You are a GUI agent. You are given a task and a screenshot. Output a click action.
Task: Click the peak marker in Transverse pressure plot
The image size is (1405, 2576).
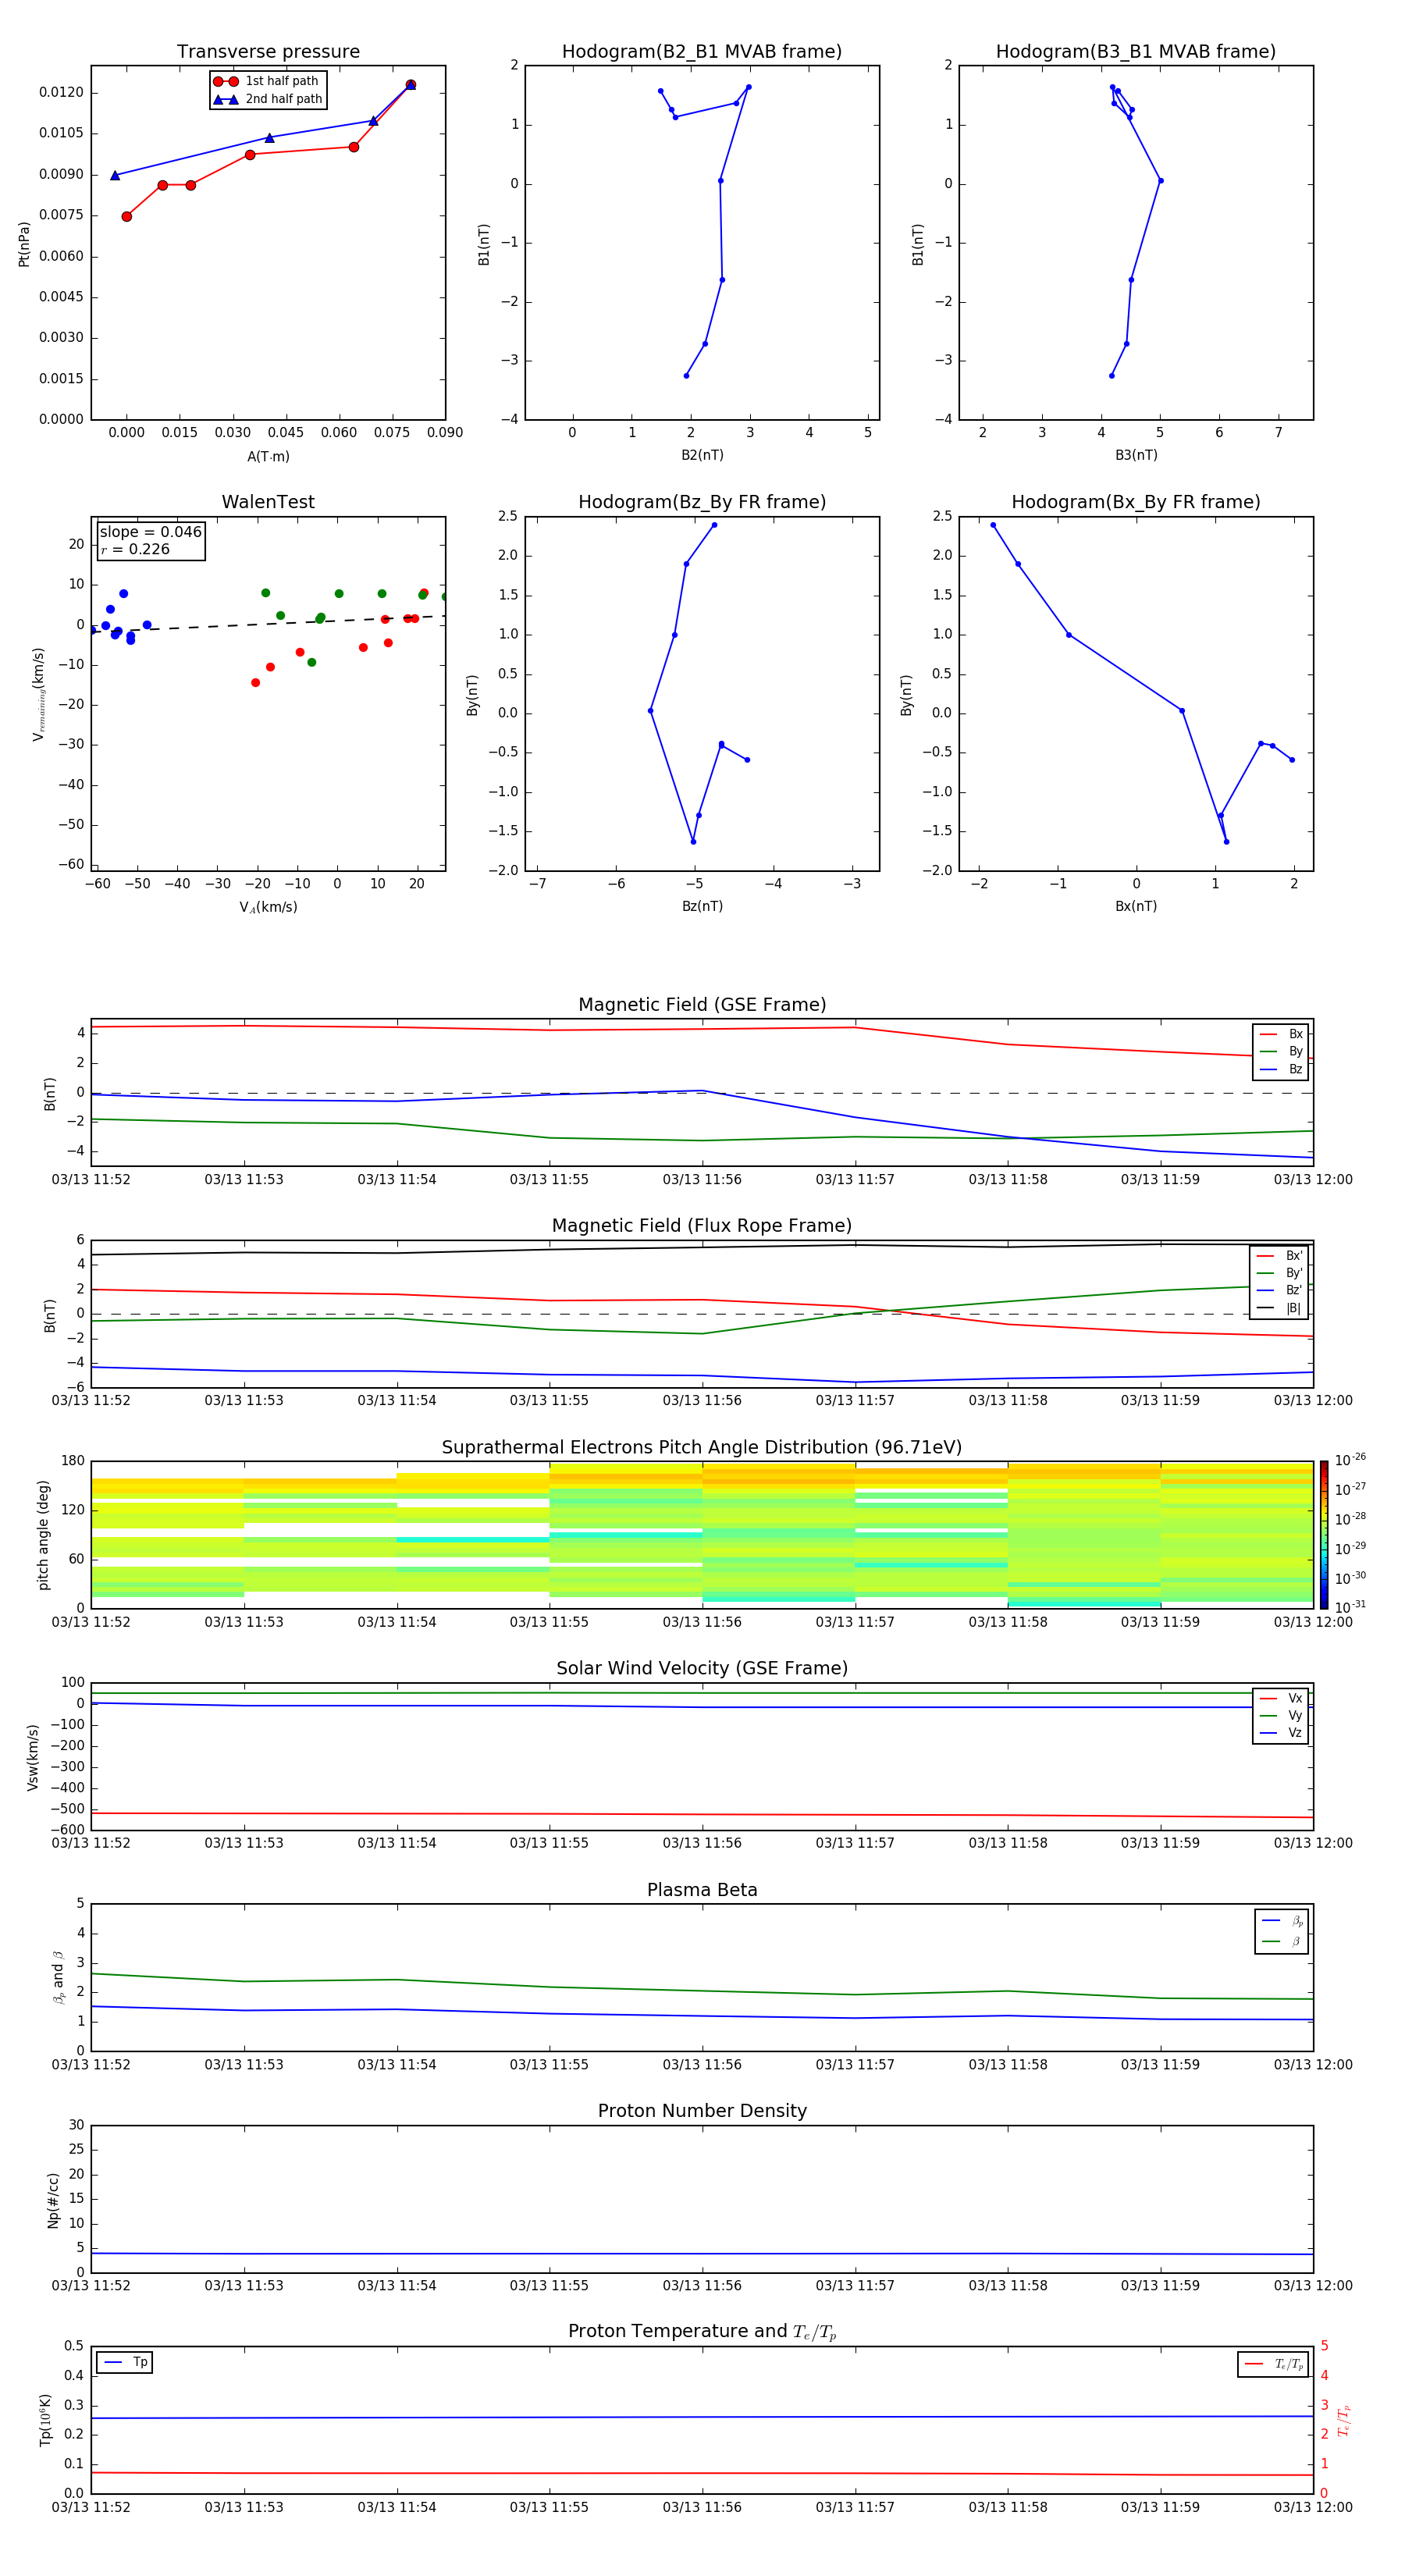(x=410, y=85)
